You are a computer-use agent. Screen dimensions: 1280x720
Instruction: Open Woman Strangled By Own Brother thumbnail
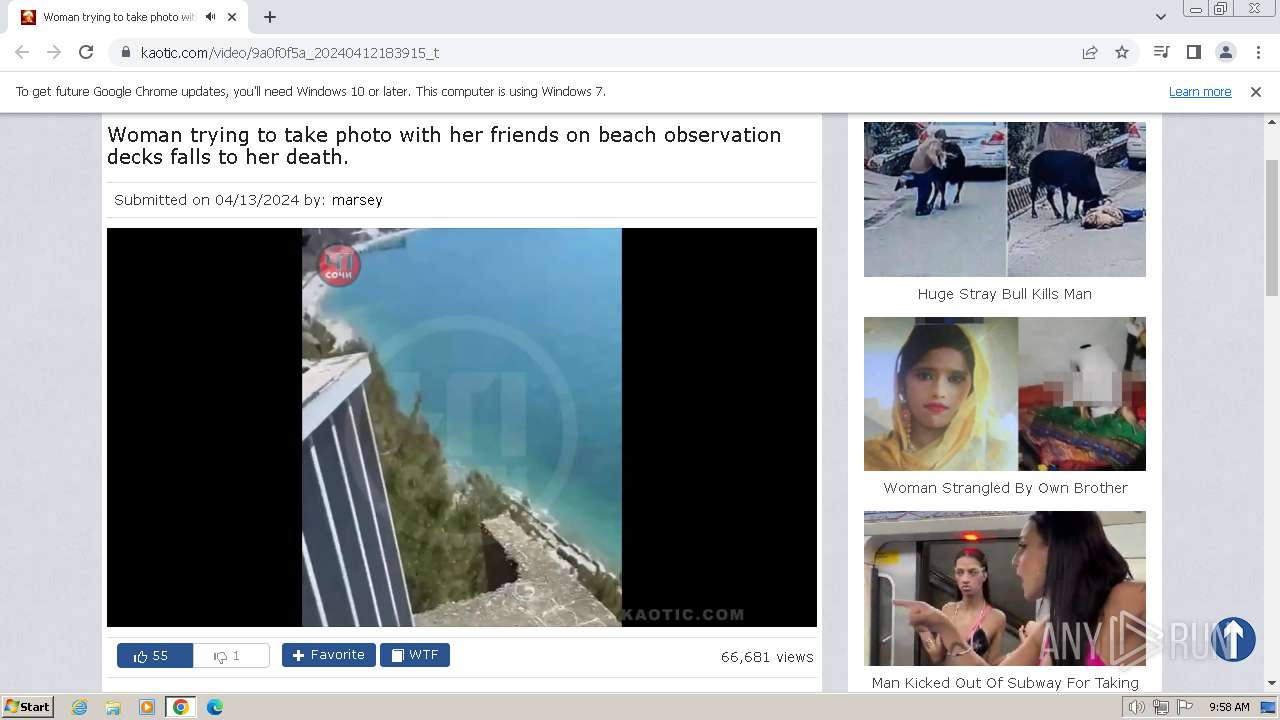click(x=1005, y=394)
